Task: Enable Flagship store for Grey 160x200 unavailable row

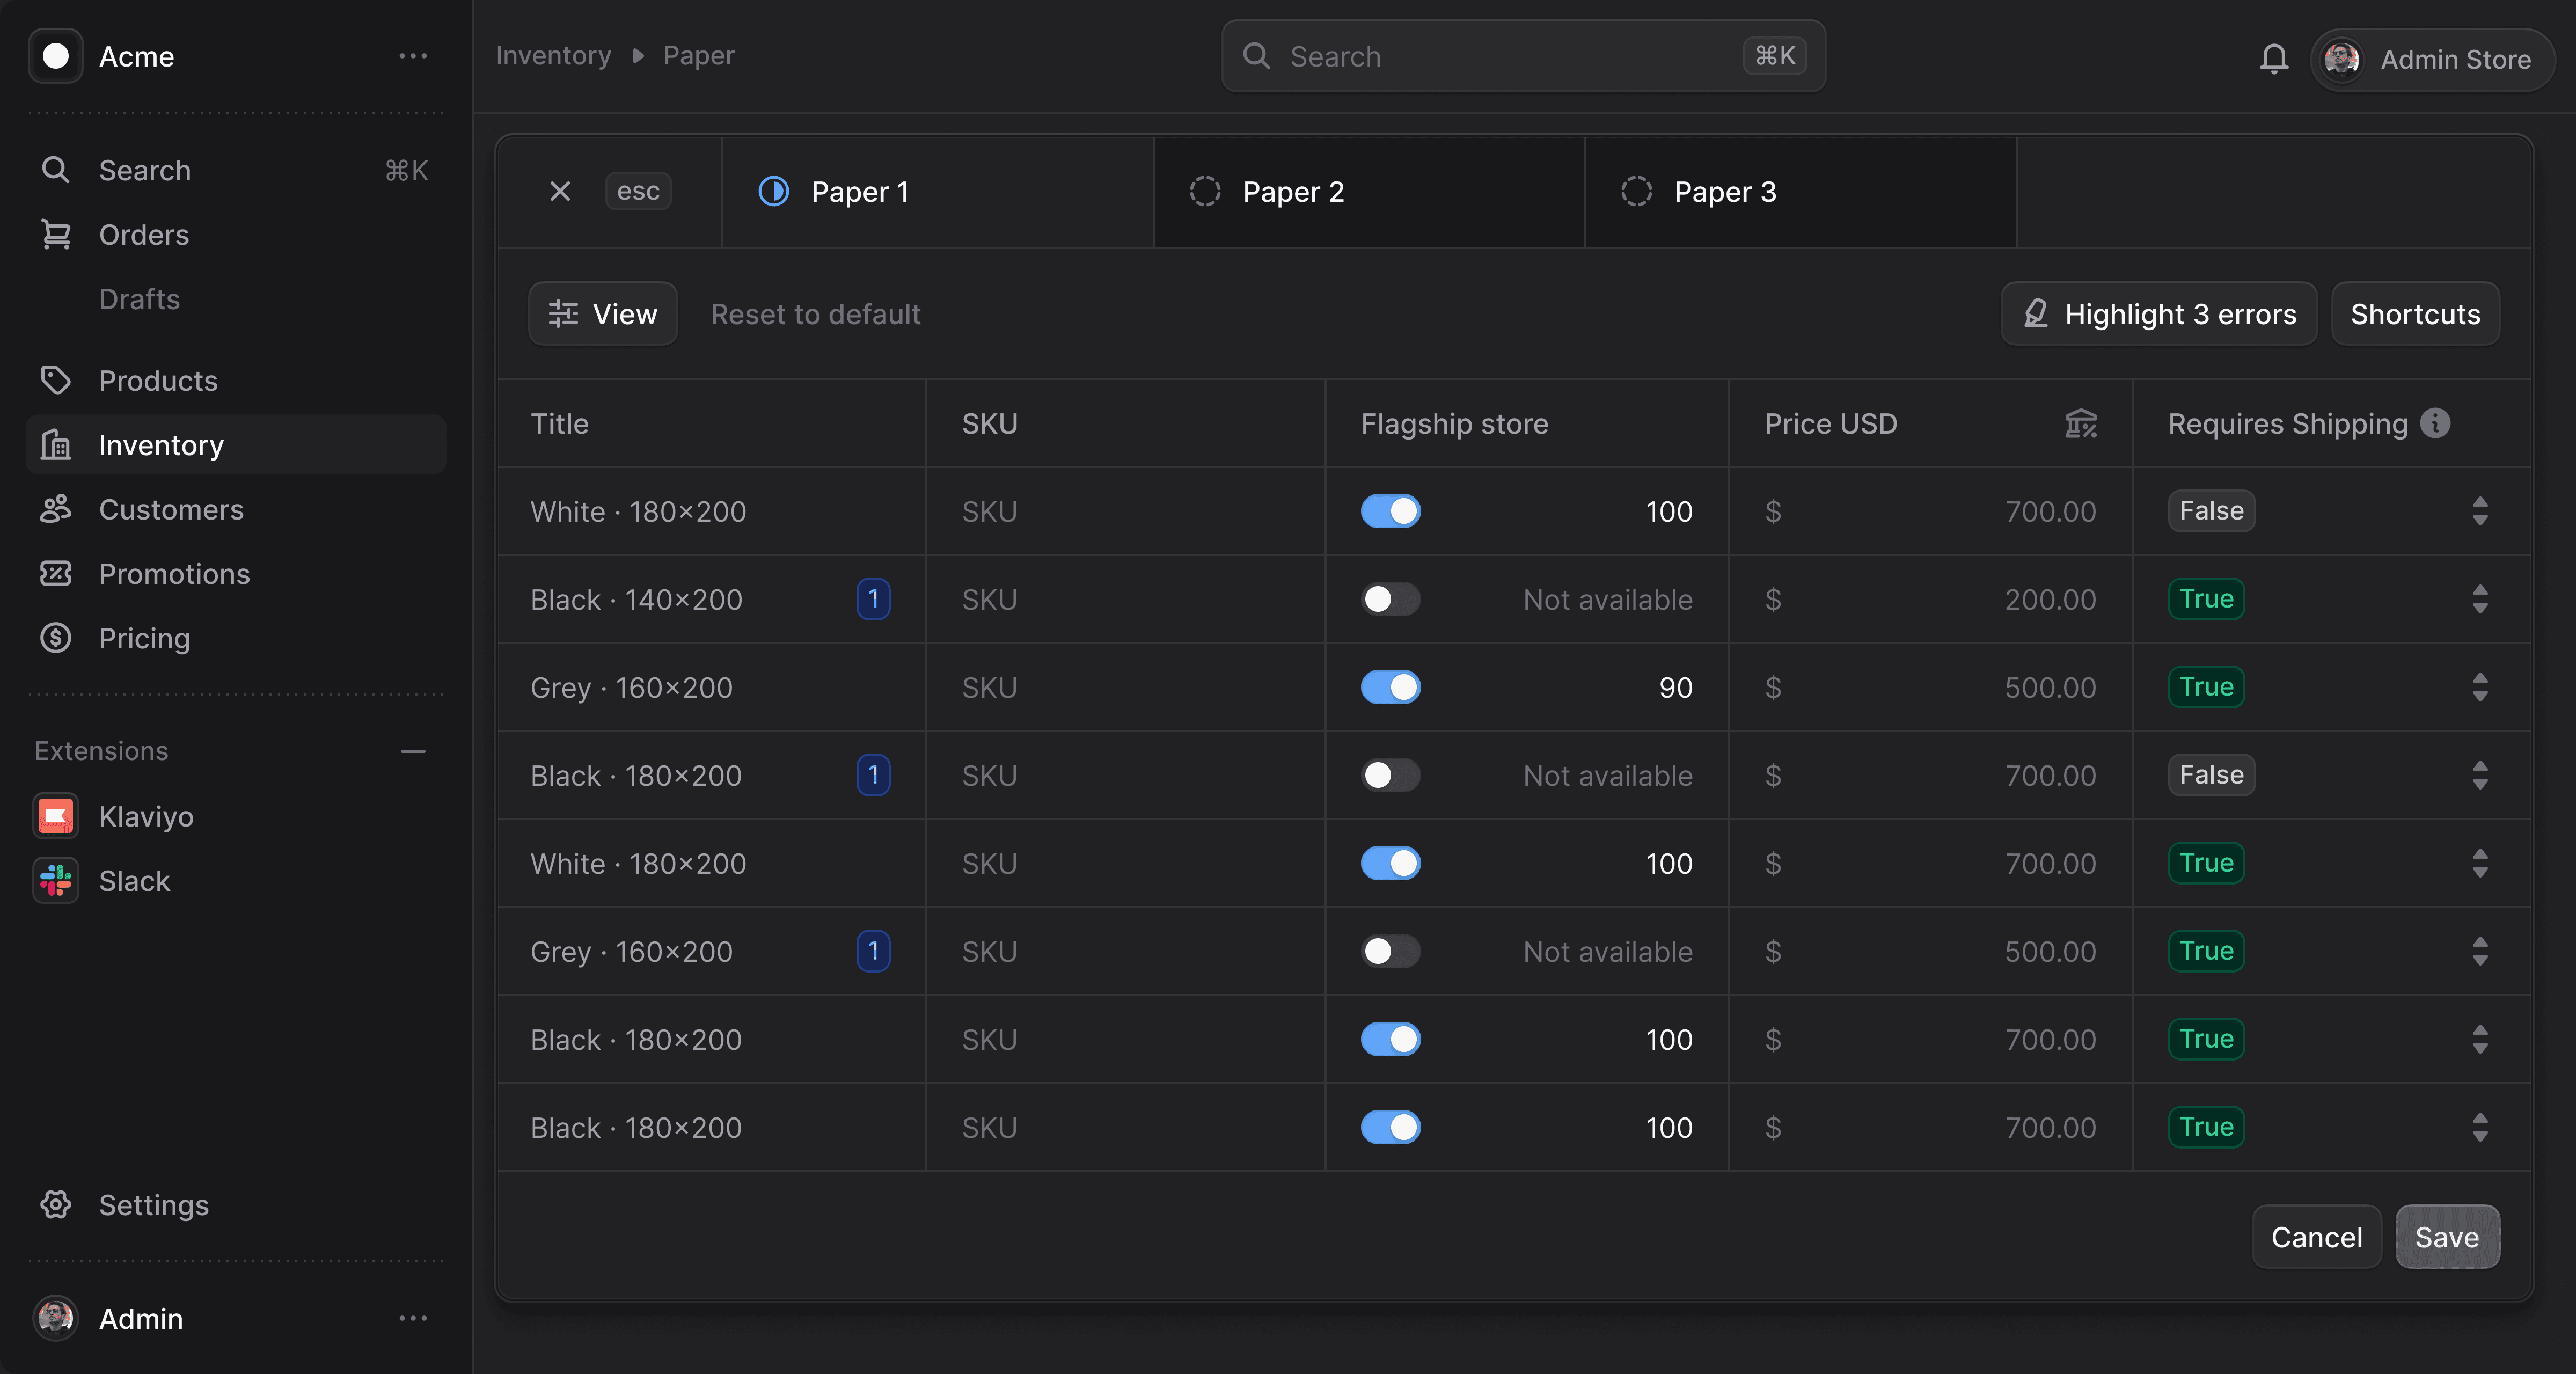Action: pyautogui.click(x=1390, y=951)
